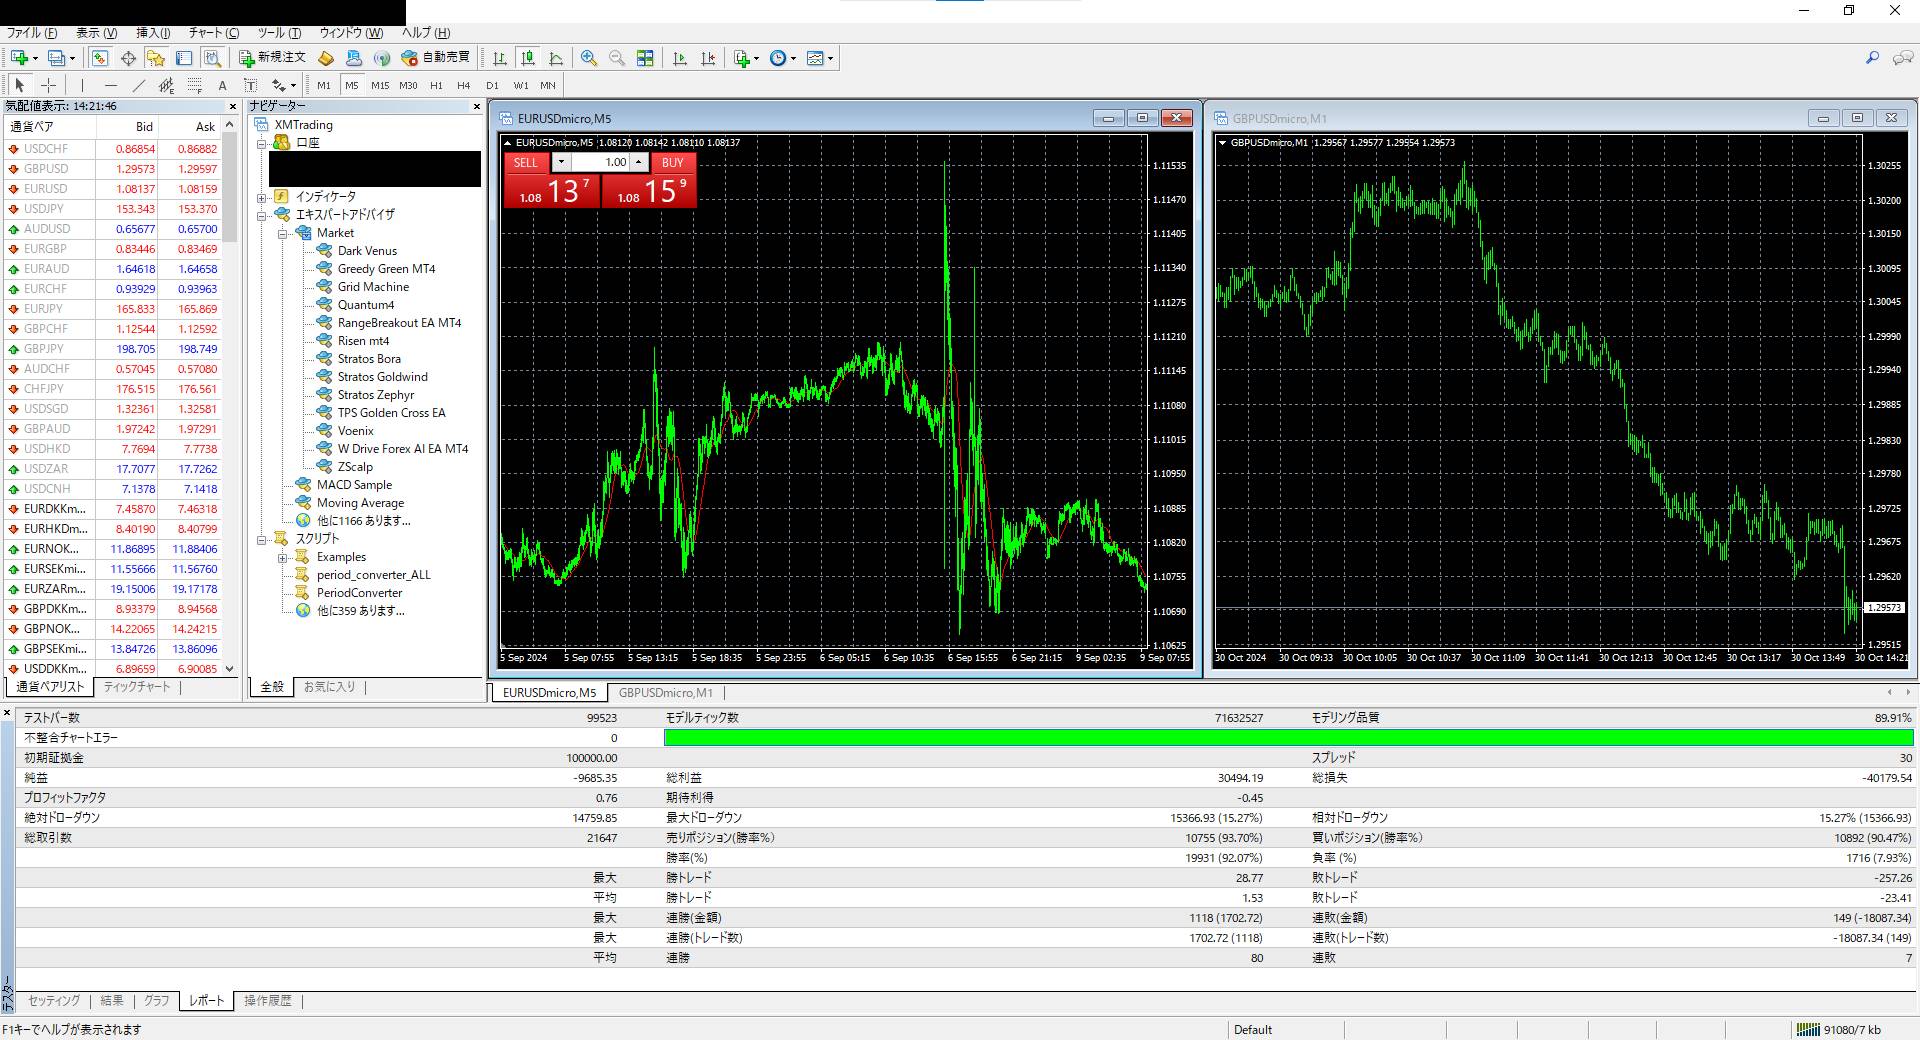Select the equidistant channel tool
The image size is (1920, 1040).
click(x=166, y=85)
